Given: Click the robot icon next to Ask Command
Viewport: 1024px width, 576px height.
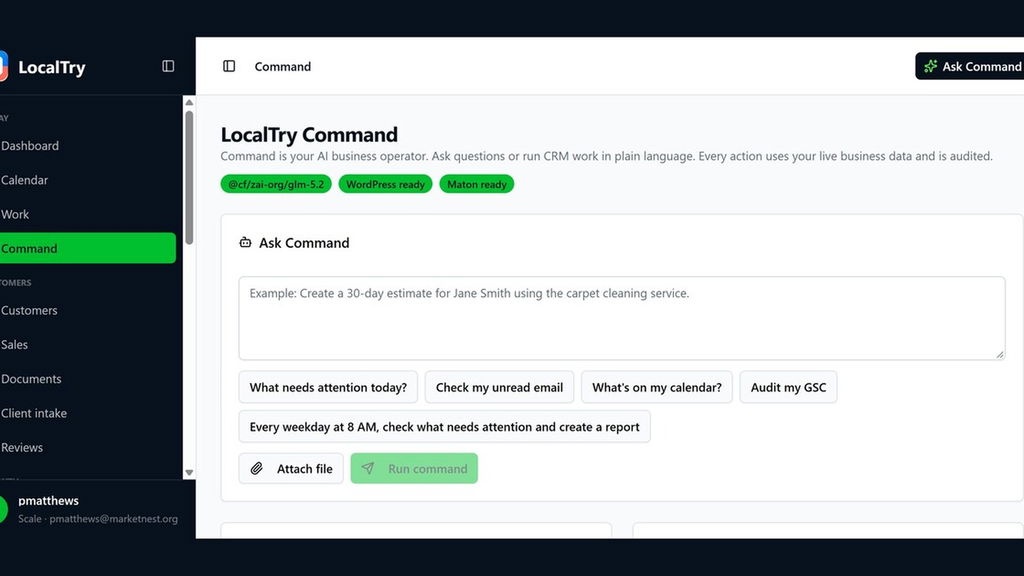Looking at the screenshot, I should coord(245,243).
